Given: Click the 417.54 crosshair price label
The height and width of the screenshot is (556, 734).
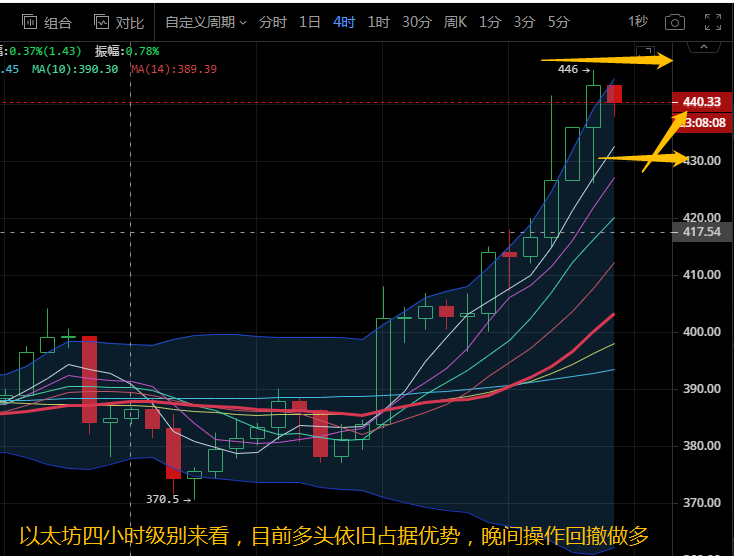Looking at the screenshot, I should [702, 232].
